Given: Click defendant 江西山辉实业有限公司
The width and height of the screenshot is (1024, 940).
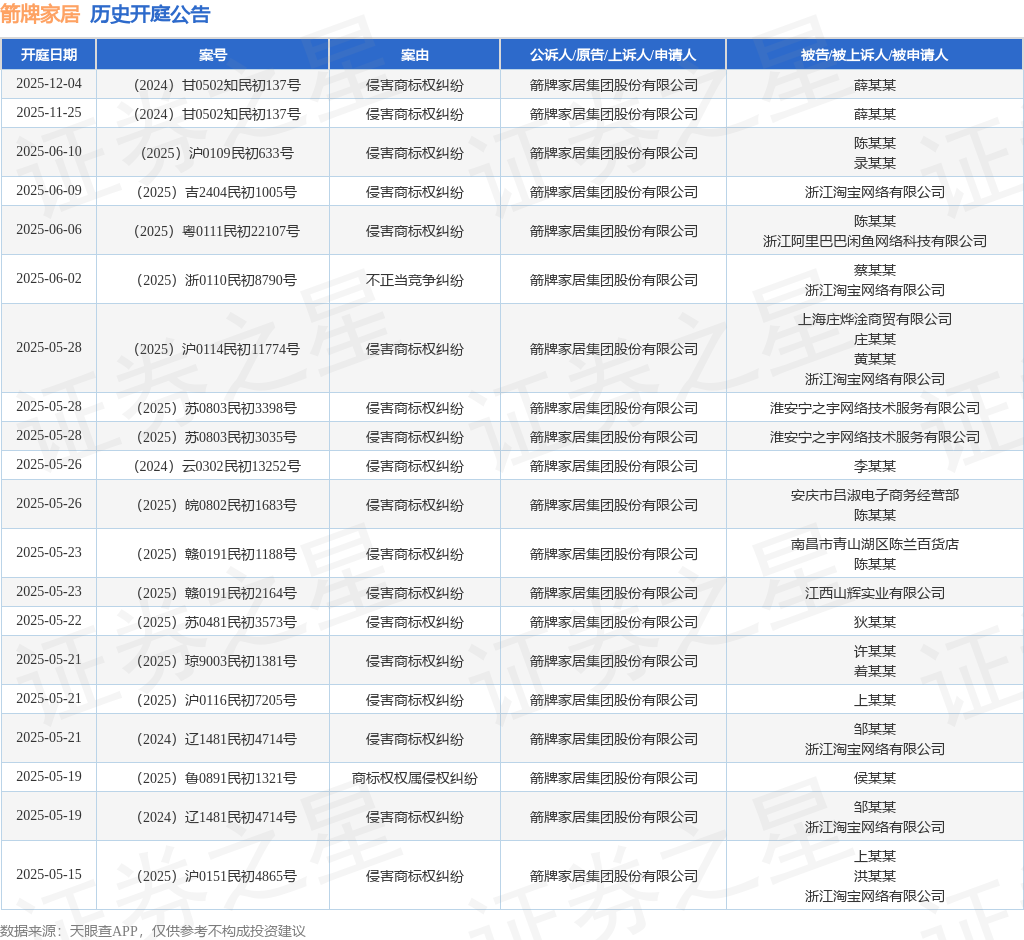Looking at the screenshot, I should click(874, 593).
